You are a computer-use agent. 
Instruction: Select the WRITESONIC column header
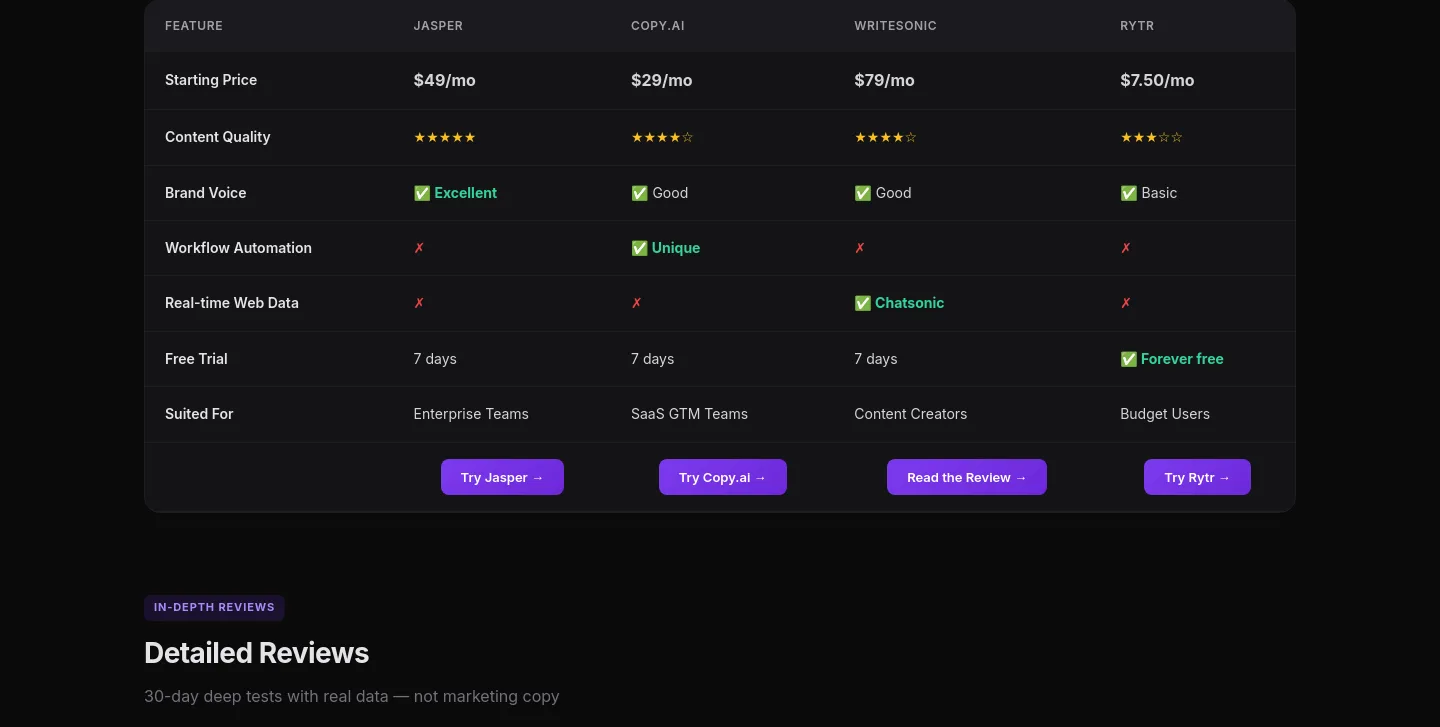[x=895, y=26]
